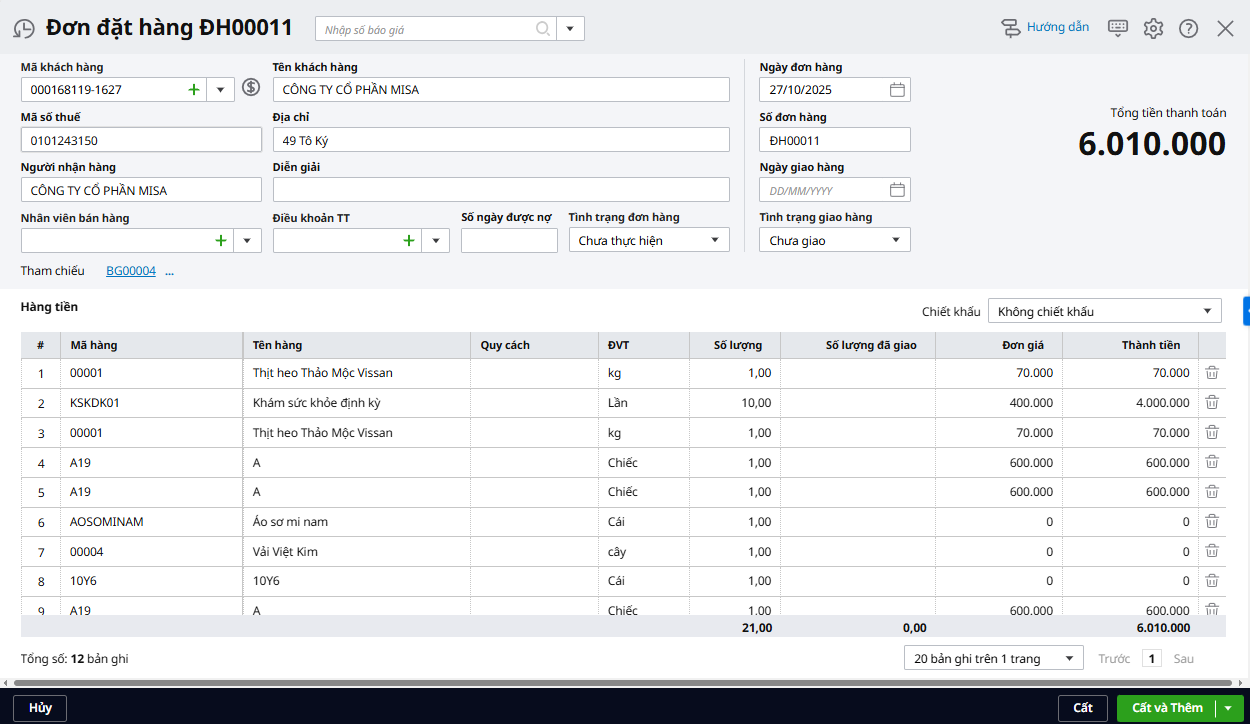Open reference link BG00004
1250x724 pixels.
(131, 271)
